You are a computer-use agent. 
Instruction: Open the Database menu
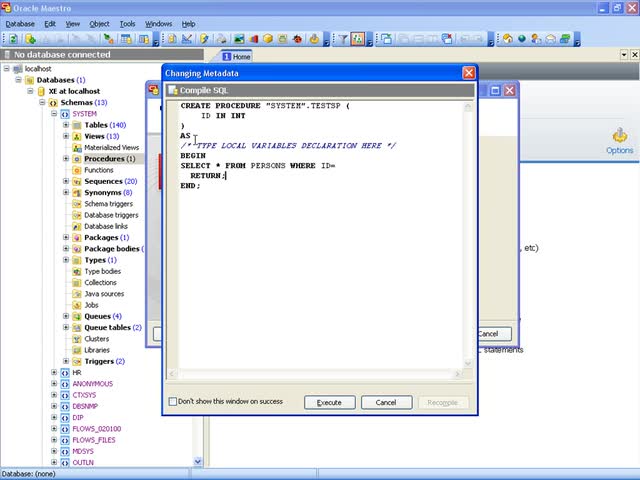(20, 24)
